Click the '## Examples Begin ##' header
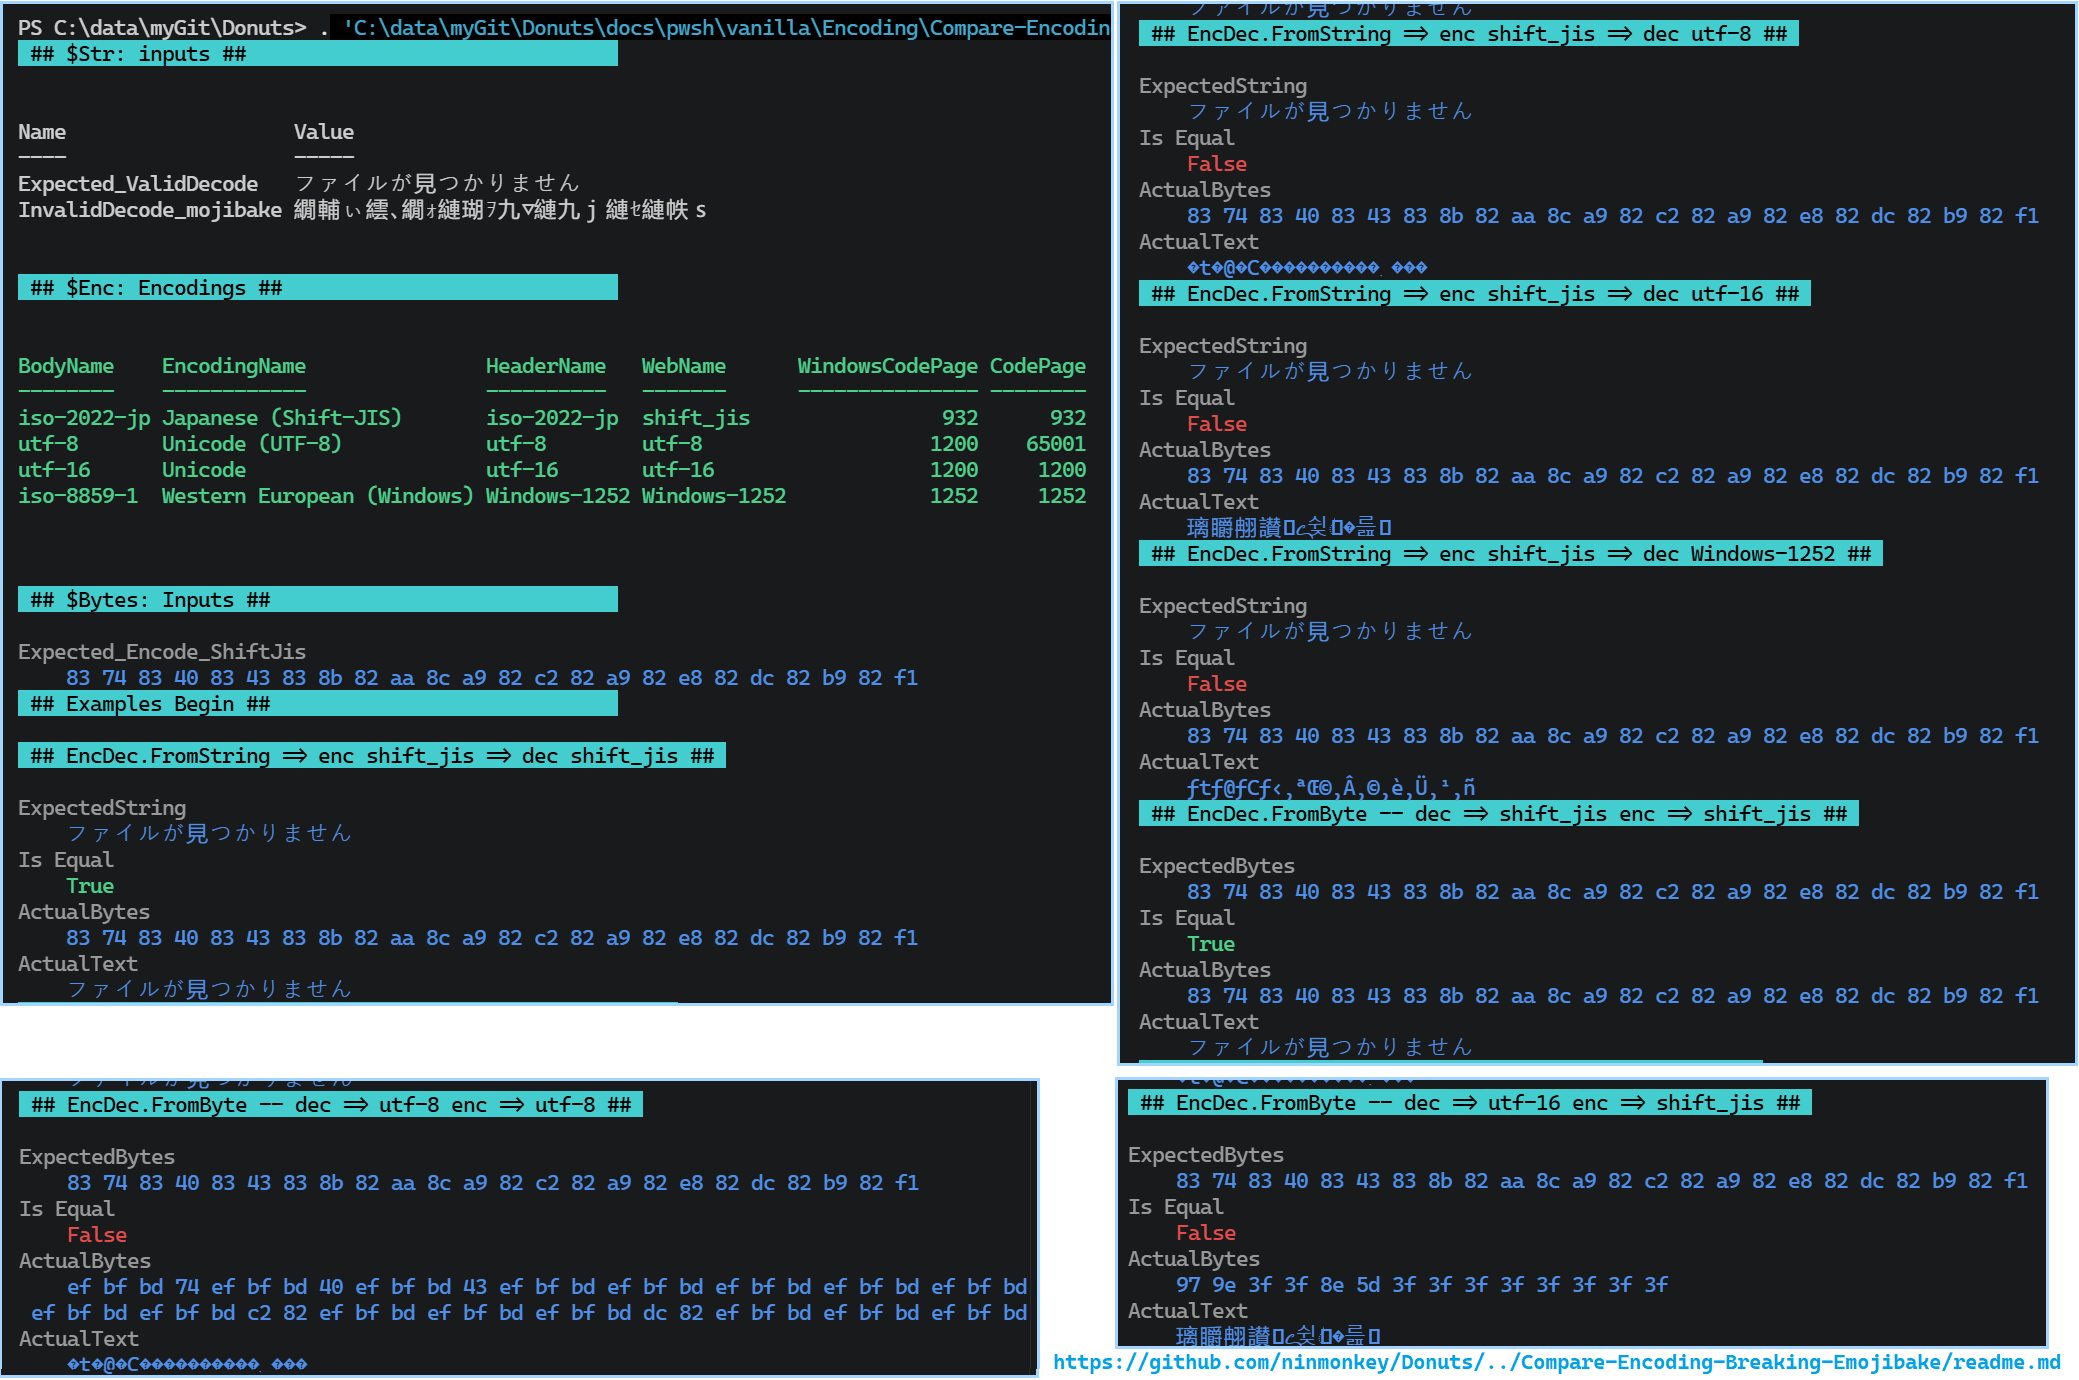 tap(318, 704)
